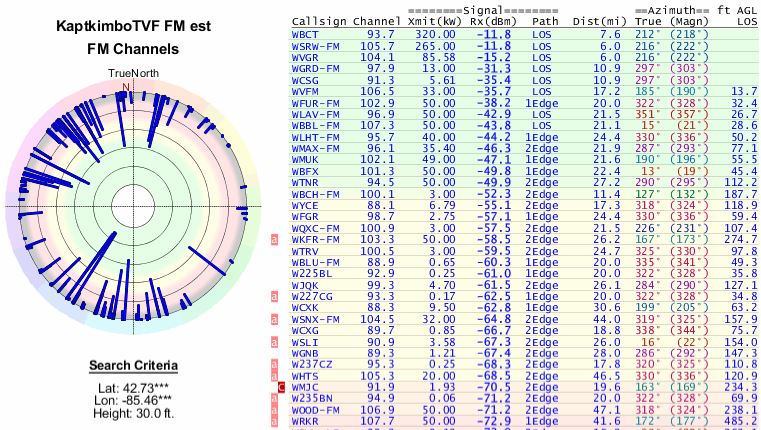Click the Channel column header
This screenshot has height=430, width=761.
(378, 19)
